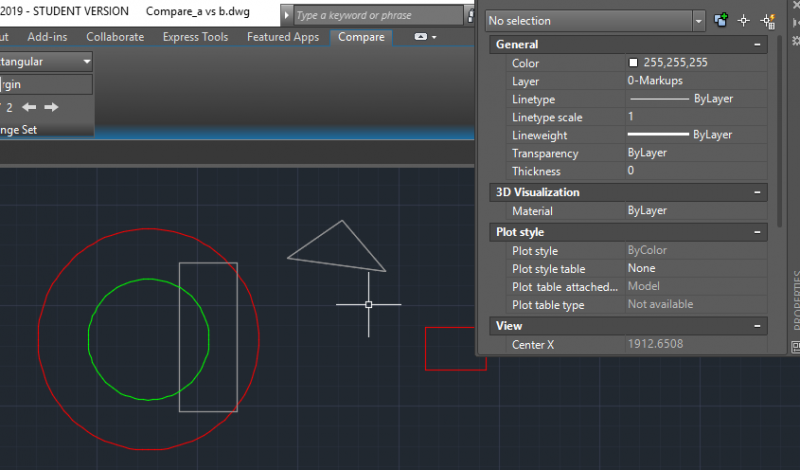Image resolution: width=800 pixels, height=470 pixels.
Task: Go to next comparison change arrow
Action: tap(51, 107)
